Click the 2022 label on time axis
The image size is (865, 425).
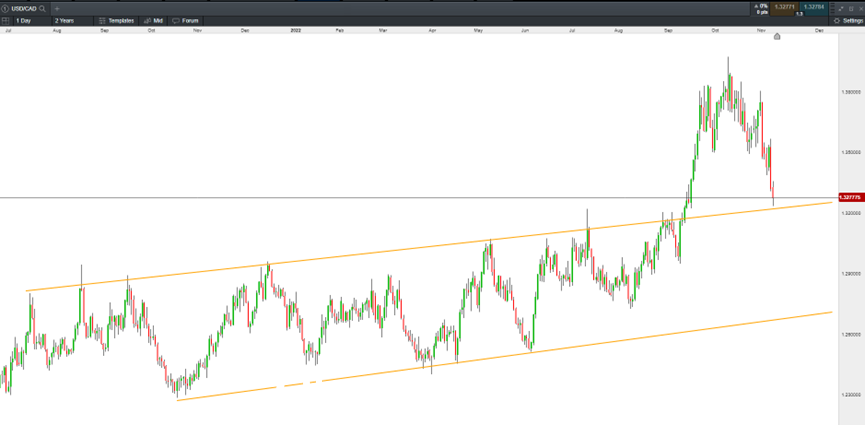point(295,30)
